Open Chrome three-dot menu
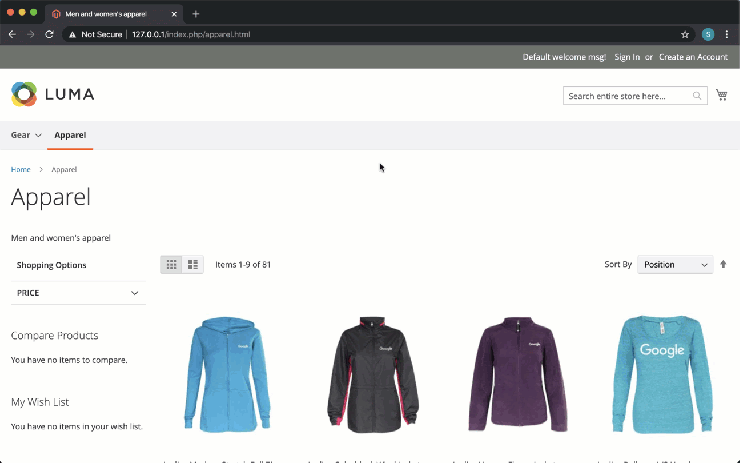The image size is (740, 463). (x=728, y=34)
